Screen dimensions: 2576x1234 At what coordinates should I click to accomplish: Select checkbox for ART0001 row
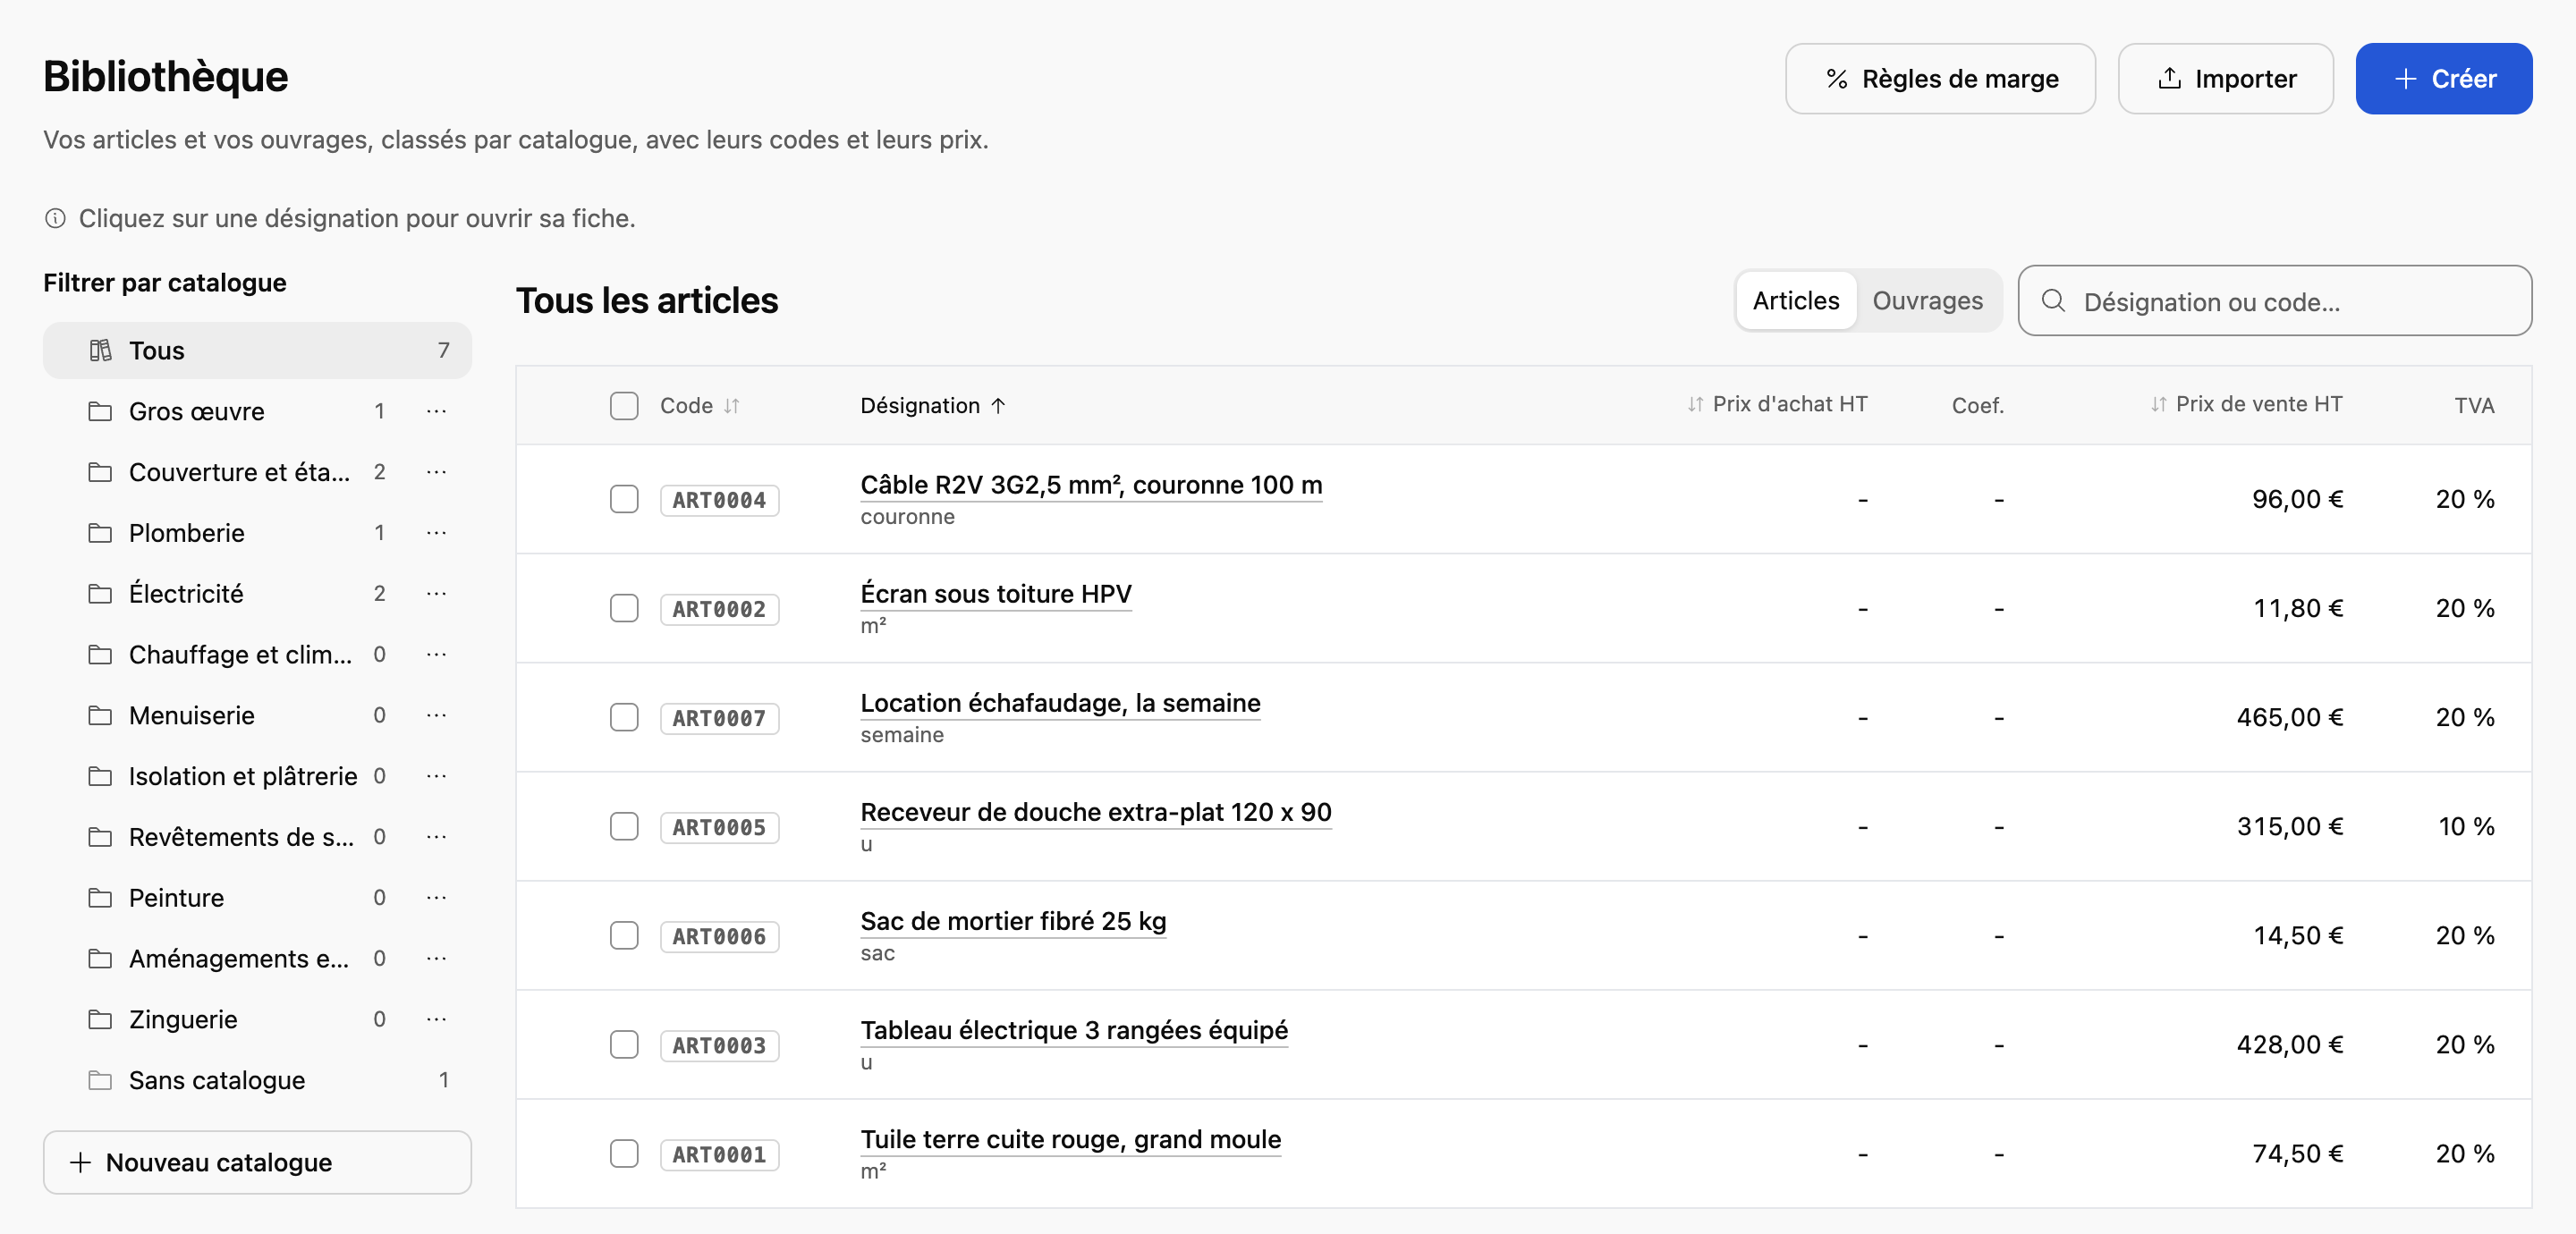[x=624, y=1153]
